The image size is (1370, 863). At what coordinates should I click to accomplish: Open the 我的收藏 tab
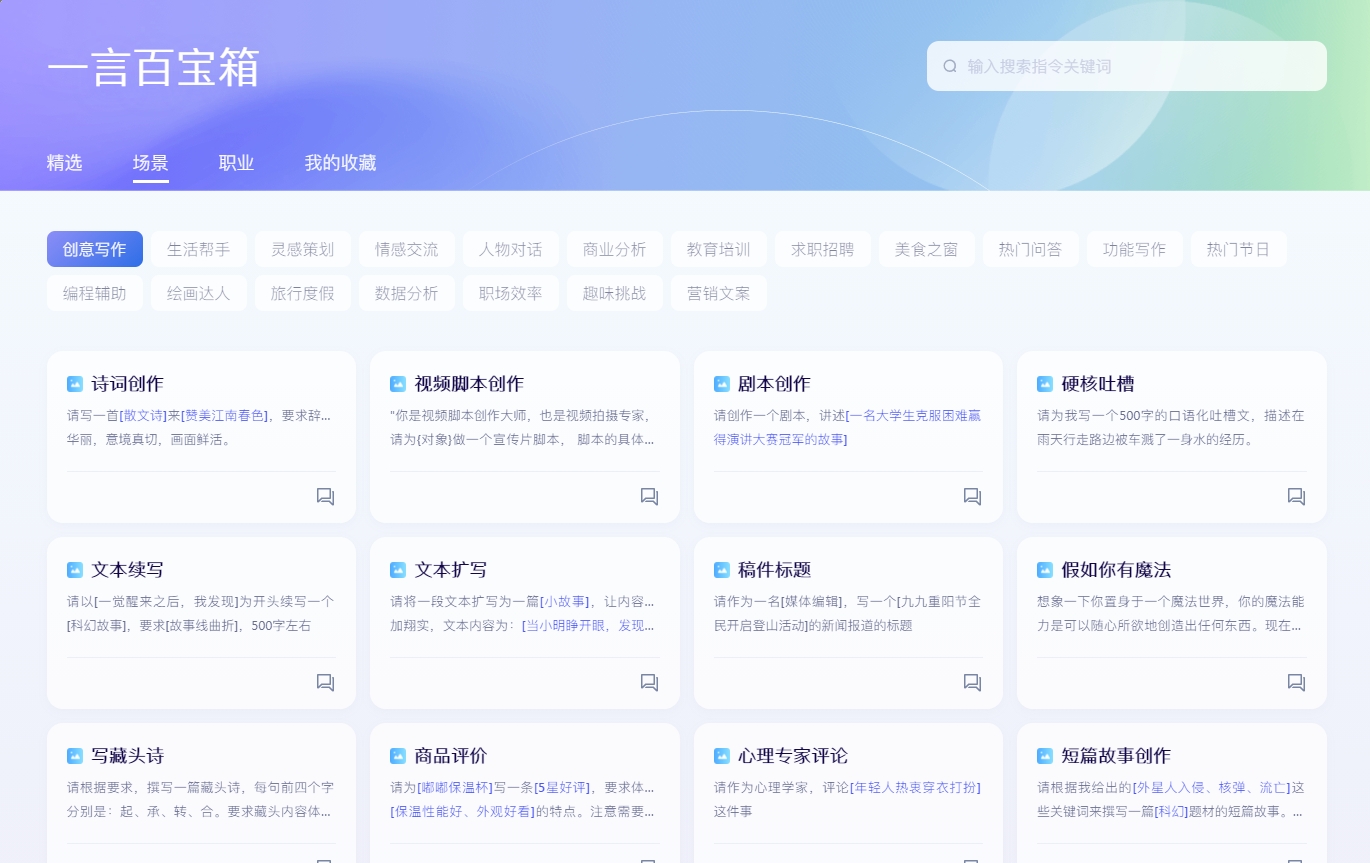click(340, 163)
